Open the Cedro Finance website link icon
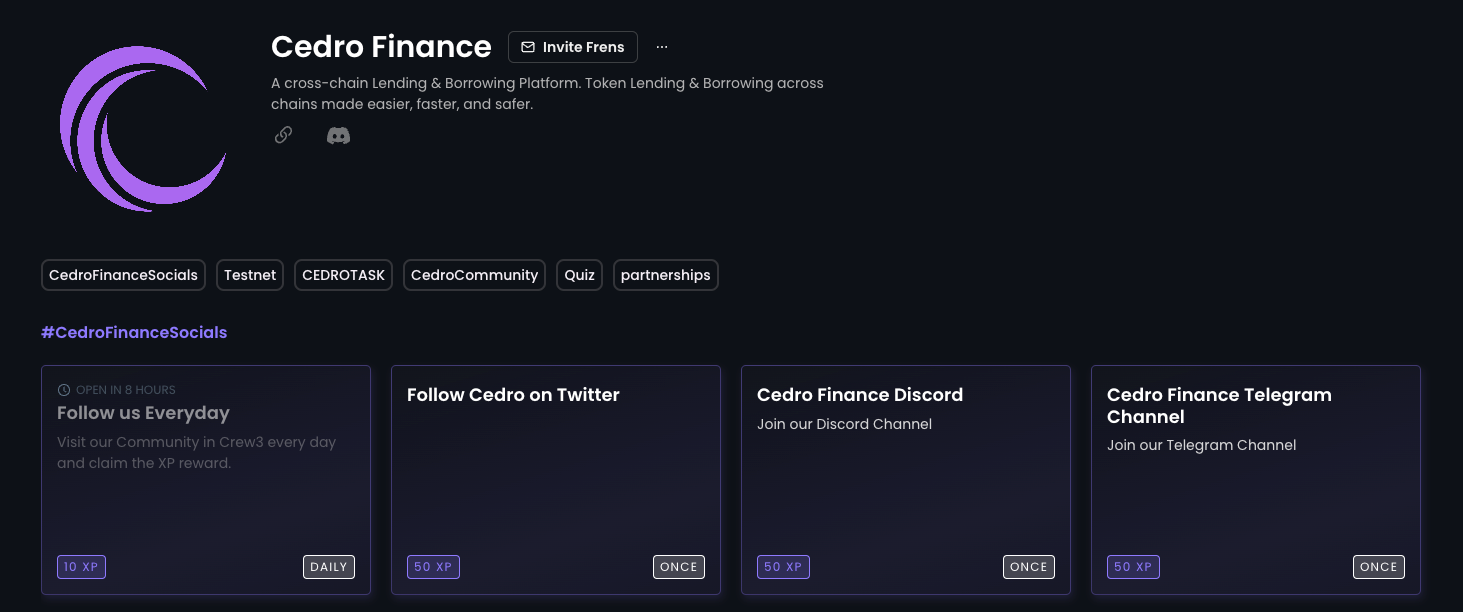The height and width of the screenshot is (612, 1463). (283, 135)
